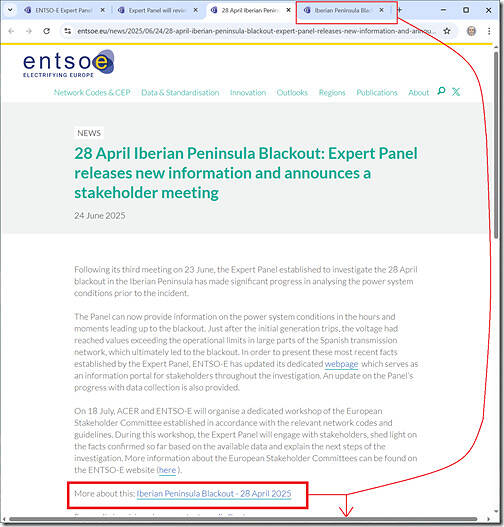504x527 pixels.
Task: Open Data & Standardisation menu
Action: [x=180, y=92]
